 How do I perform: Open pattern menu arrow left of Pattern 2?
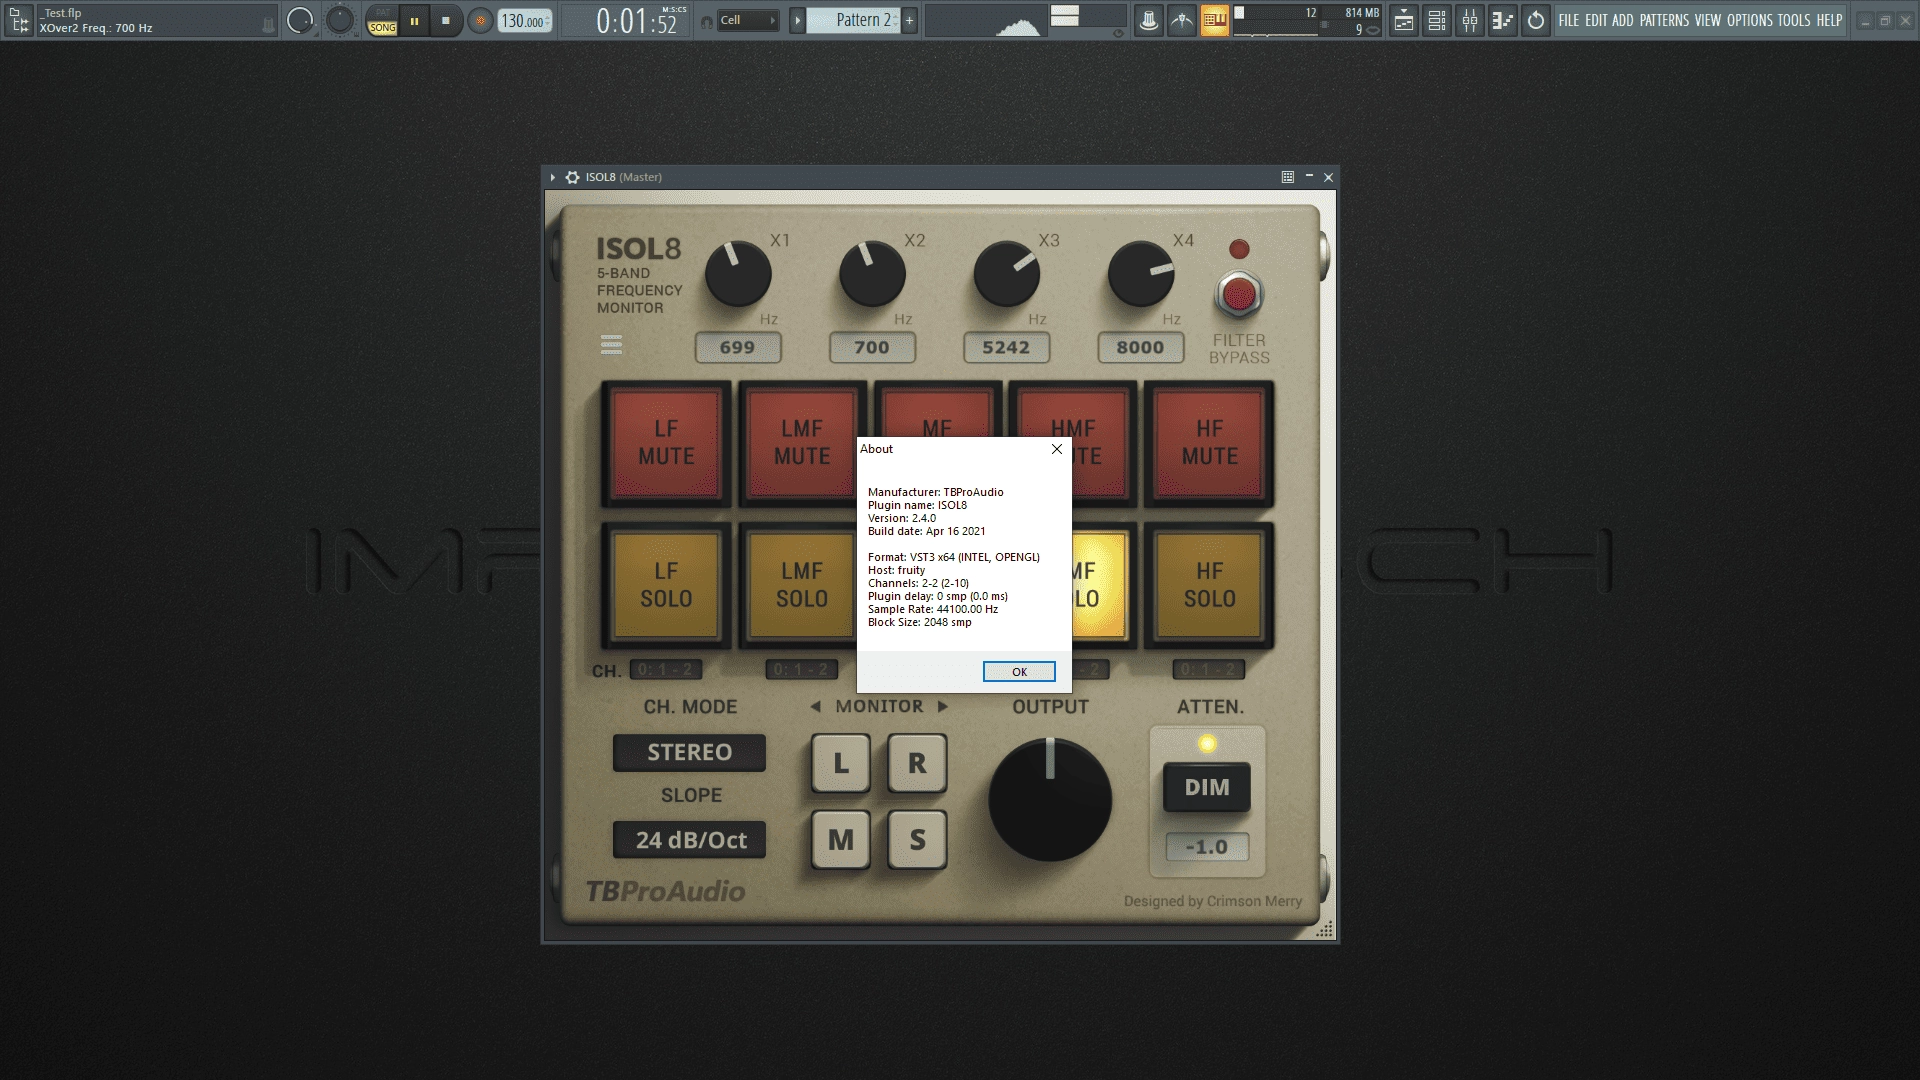click(797, 20)
